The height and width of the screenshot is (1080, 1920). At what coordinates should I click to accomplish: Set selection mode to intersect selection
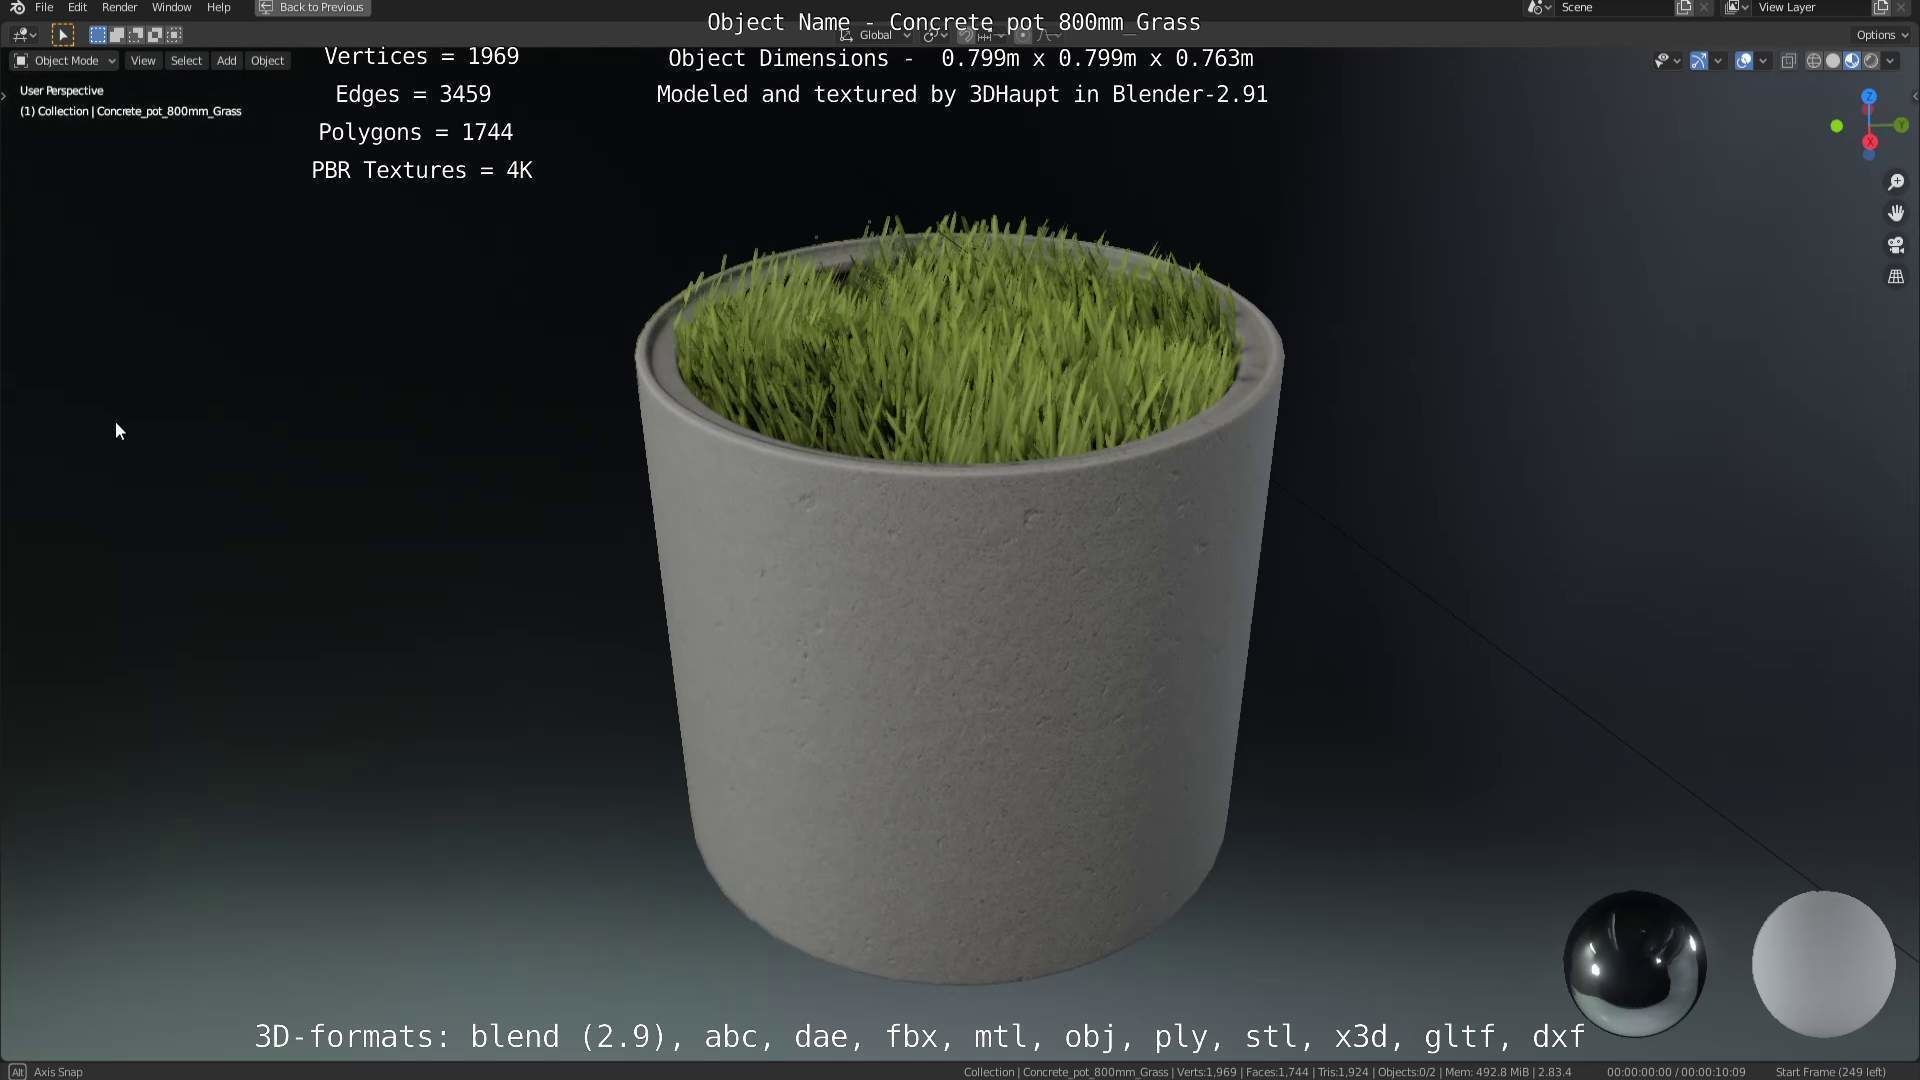pos(174,35)
